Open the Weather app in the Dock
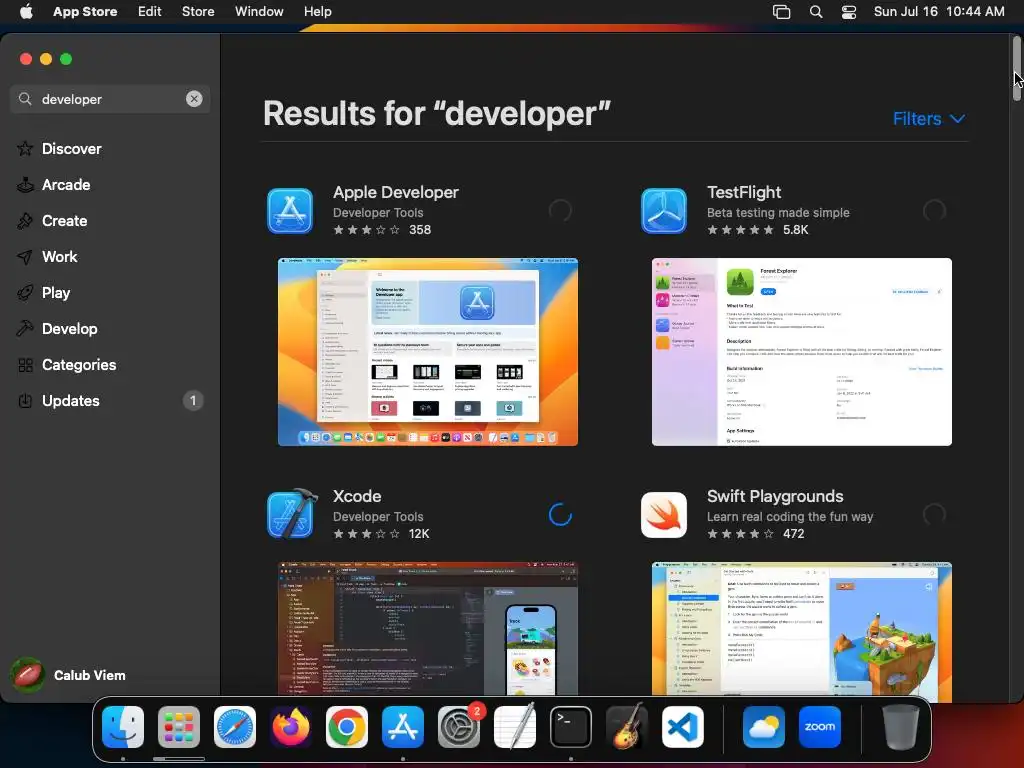This screenshot has width=1024, height=768. point(764,727)
